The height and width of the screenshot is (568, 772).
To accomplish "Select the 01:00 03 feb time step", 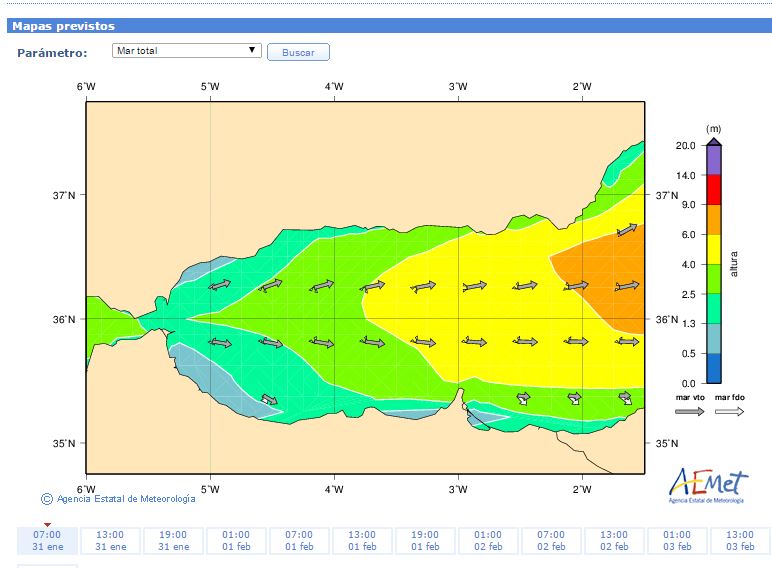I will 677,541.
